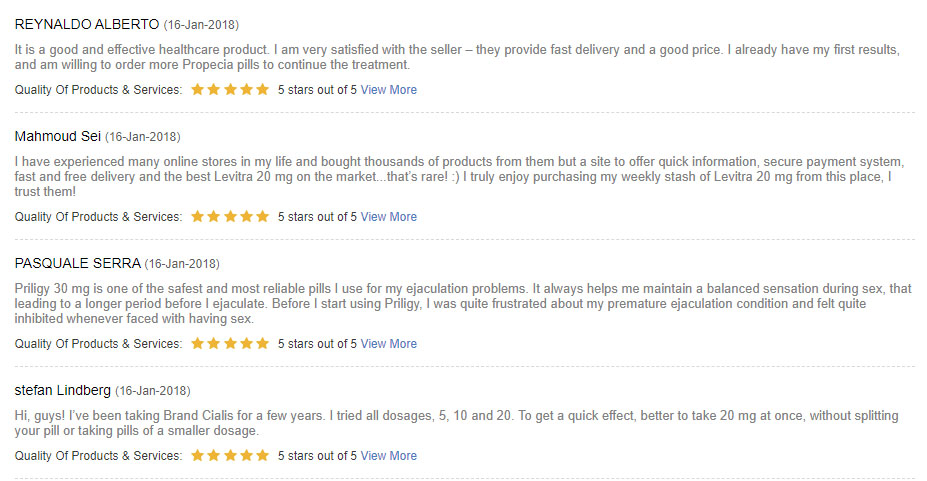Click fifth star in Mahmoud Sei's rating
This screenshot has height=481, width=927.
(262, 216)
